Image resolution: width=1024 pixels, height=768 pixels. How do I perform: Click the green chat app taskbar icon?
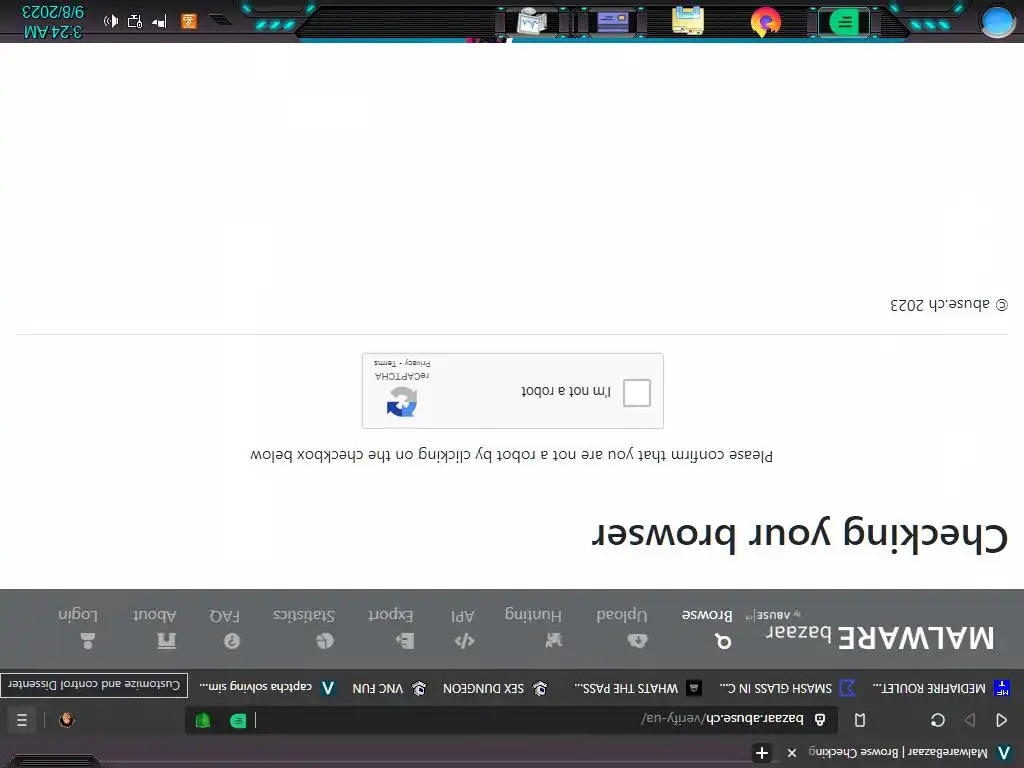[x=845, y=22]
